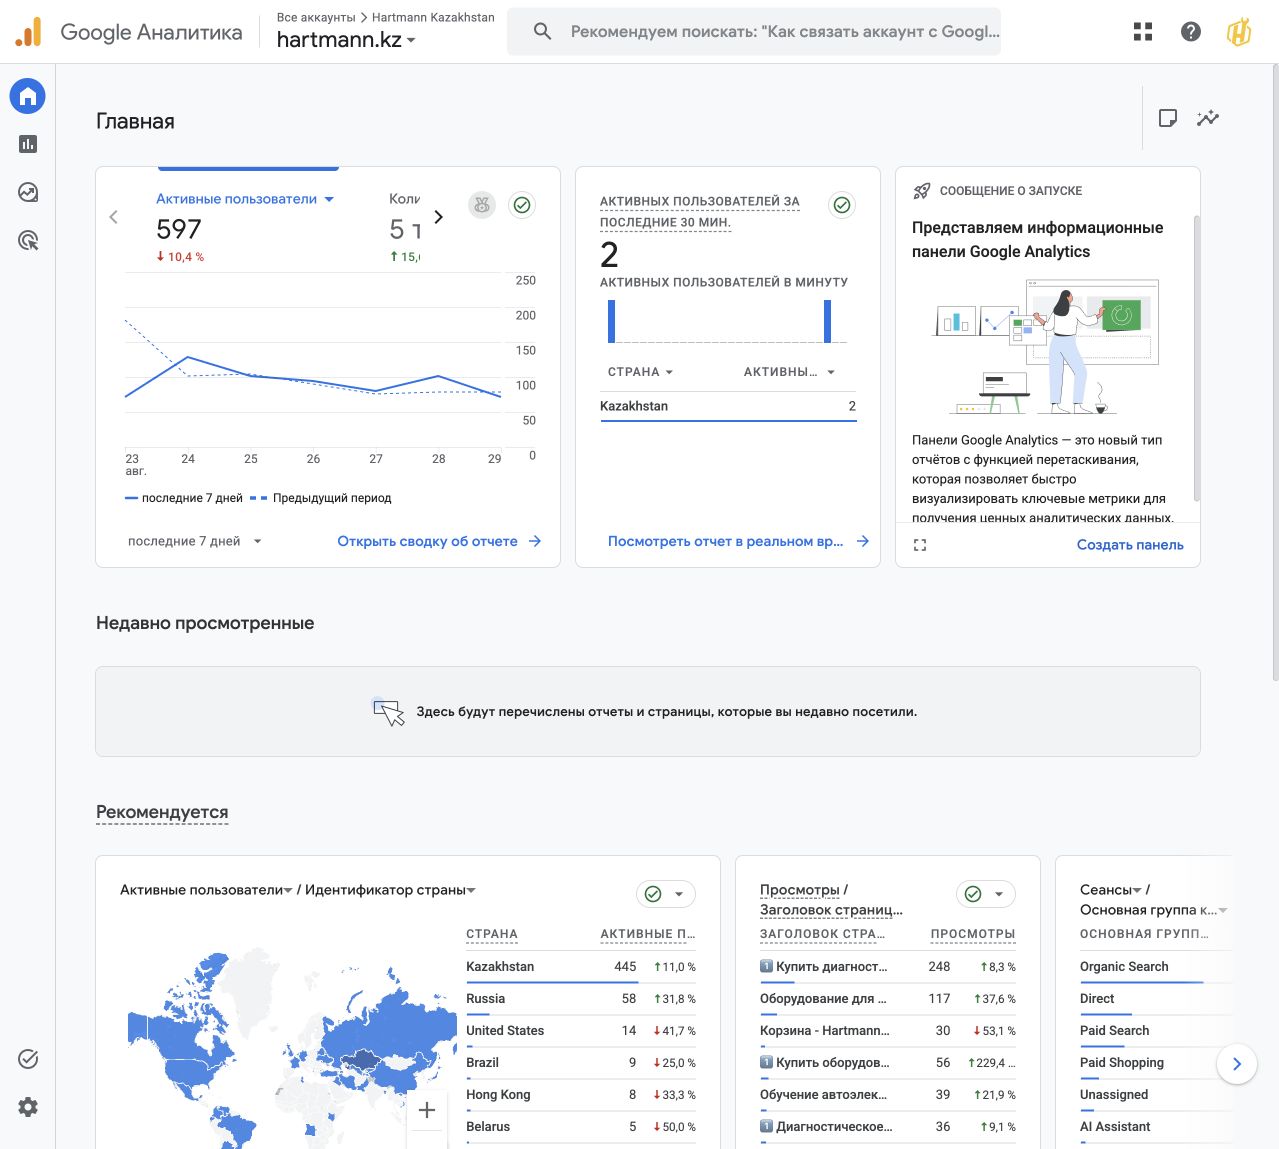Open the Insights sparkline icon
Image resolution: width=1279 pixels, height=1149 pixels.
coord(1208,118)
